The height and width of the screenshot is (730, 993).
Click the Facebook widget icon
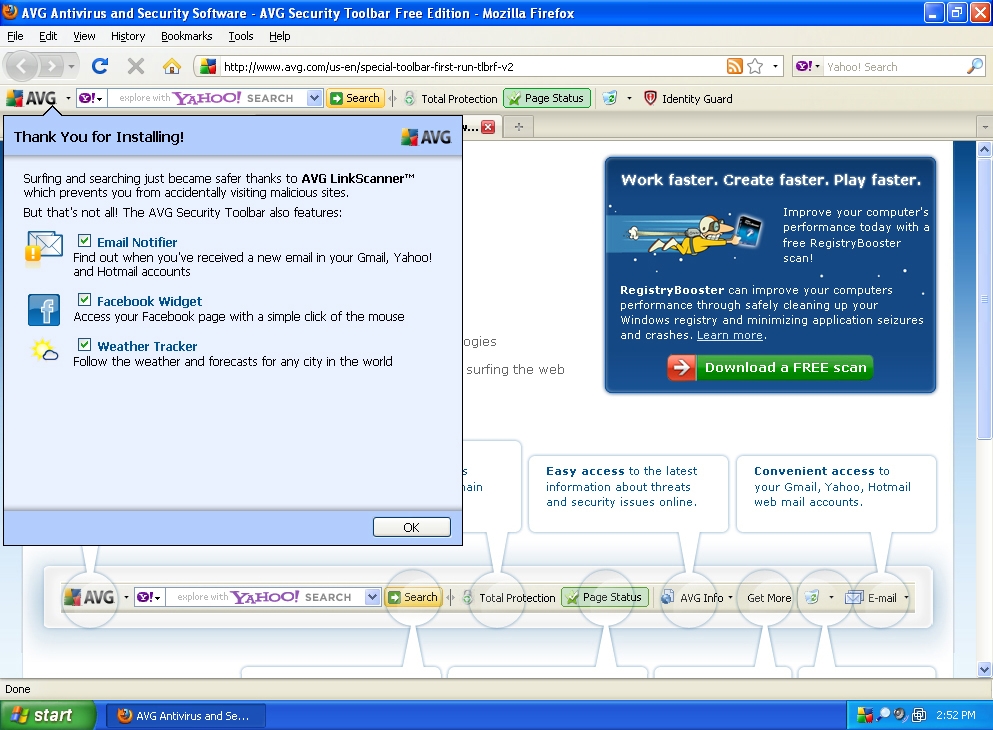pos(44,310)
